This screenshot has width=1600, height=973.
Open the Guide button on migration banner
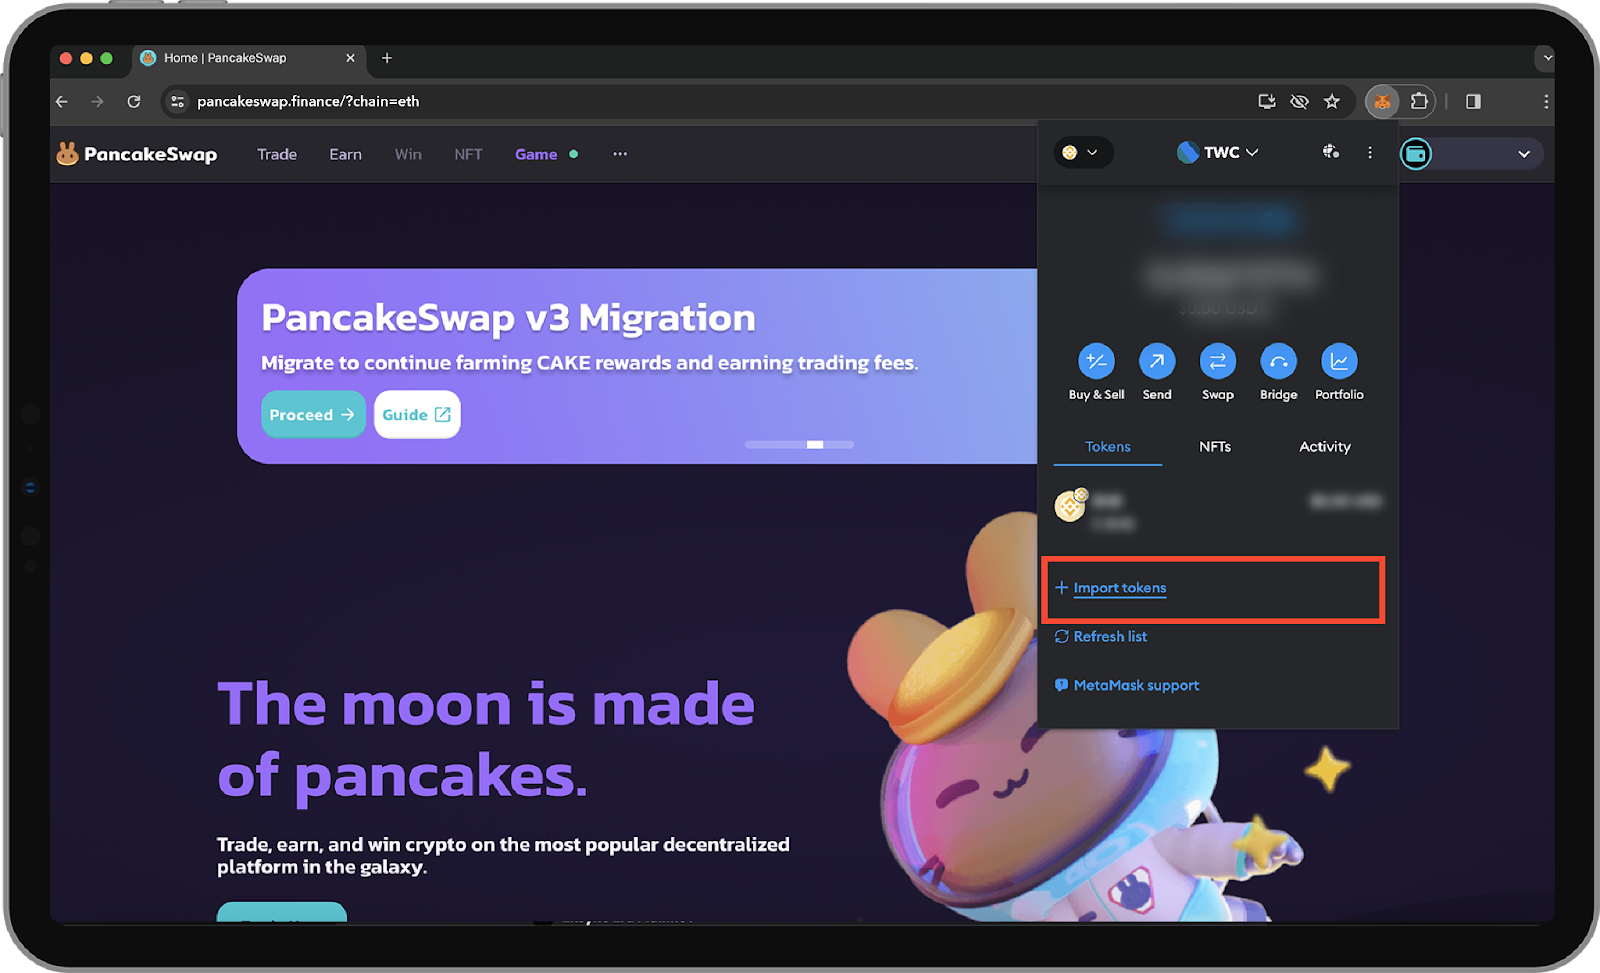(417, 414)
